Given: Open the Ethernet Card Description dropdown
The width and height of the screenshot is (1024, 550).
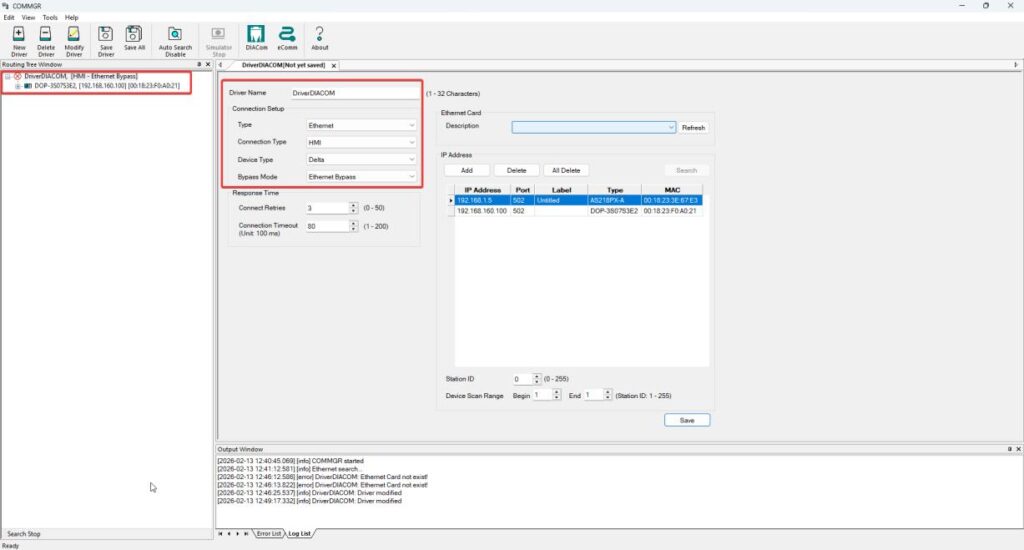Looking at the screenshot, I should pyautogui.click(x=594, y=127).
